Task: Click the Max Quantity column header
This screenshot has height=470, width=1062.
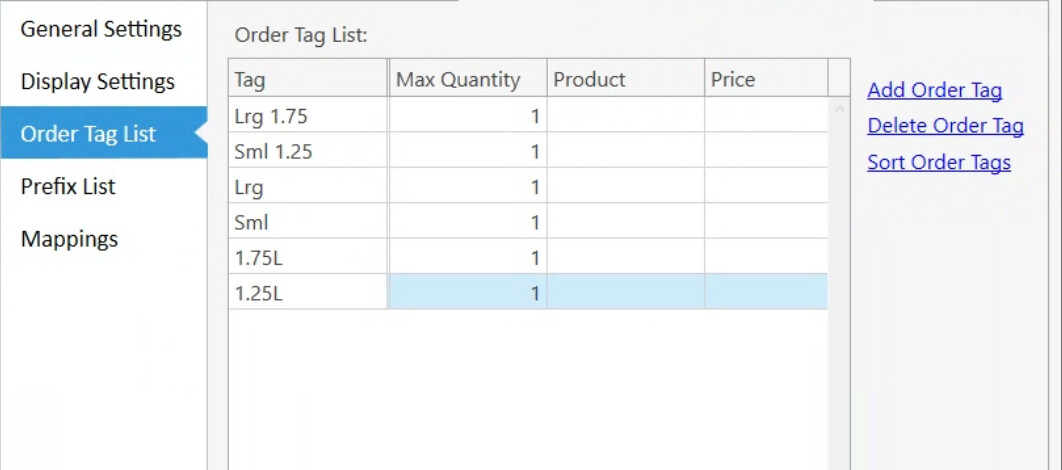Action: 466,80
